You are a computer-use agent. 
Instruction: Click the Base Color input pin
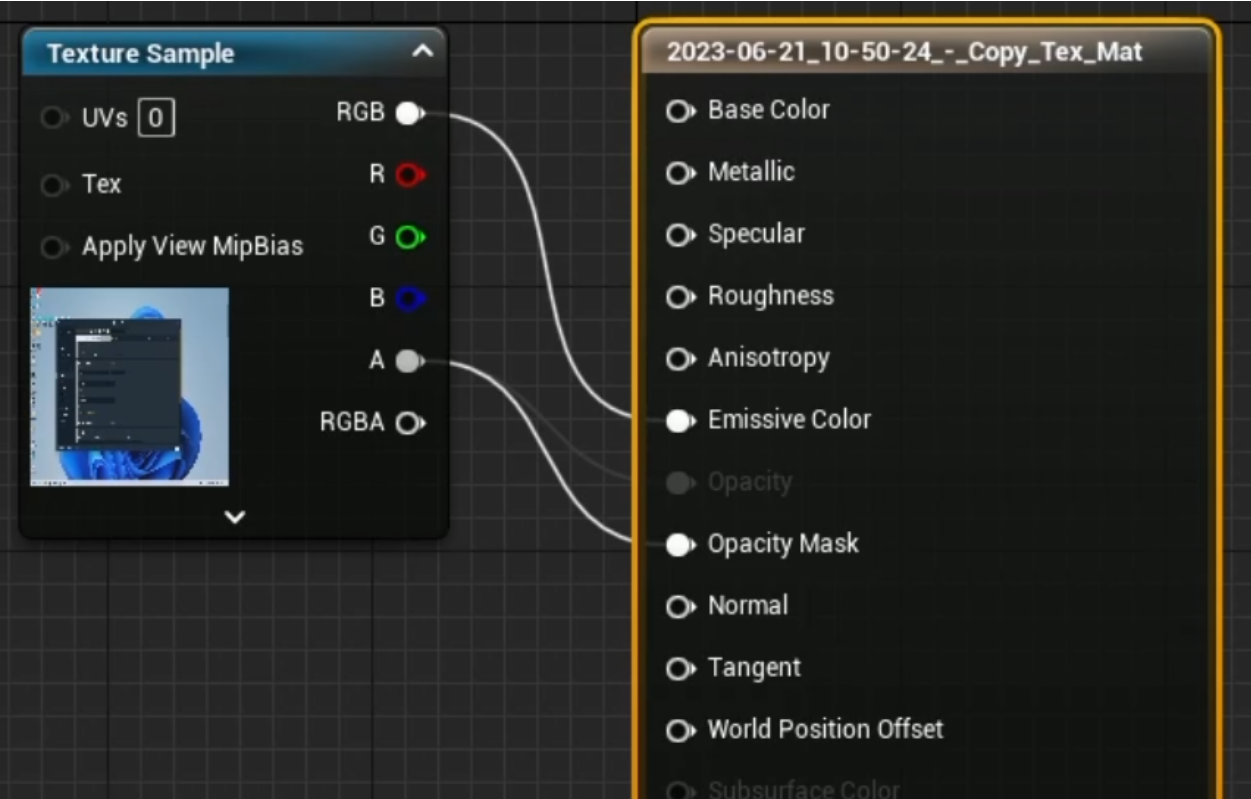[x=680, y=111]
